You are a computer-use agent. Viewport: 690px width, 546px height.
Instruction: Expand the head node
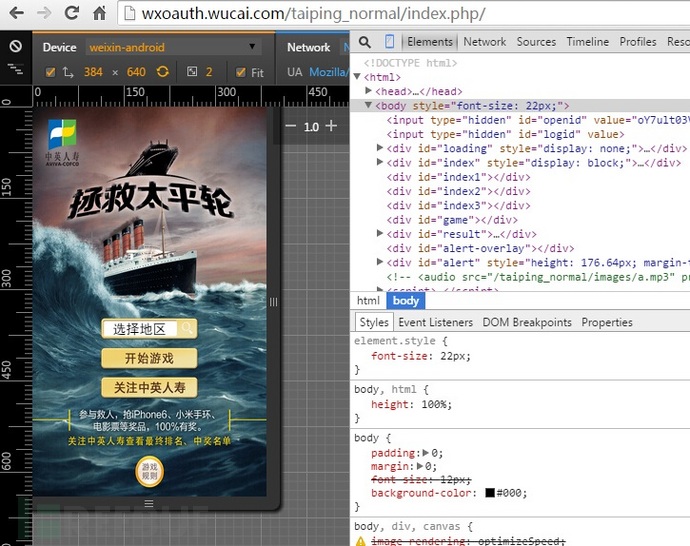point(369,90)
